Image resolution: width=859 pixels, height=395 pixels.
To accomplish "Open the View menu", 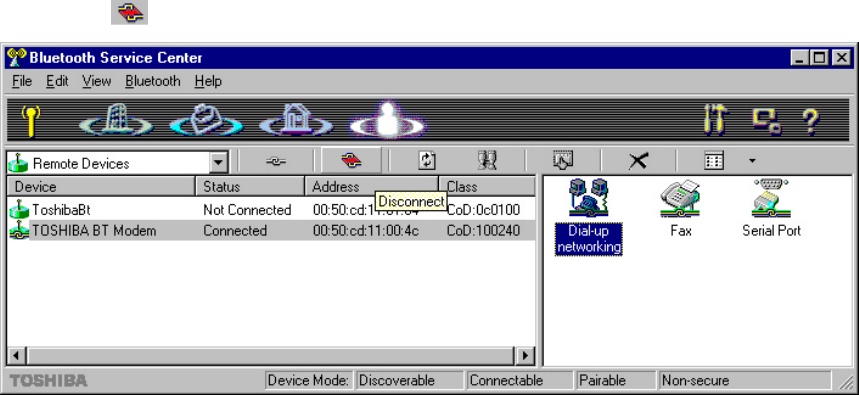I will pyautogui.click(x=96, y=82).
